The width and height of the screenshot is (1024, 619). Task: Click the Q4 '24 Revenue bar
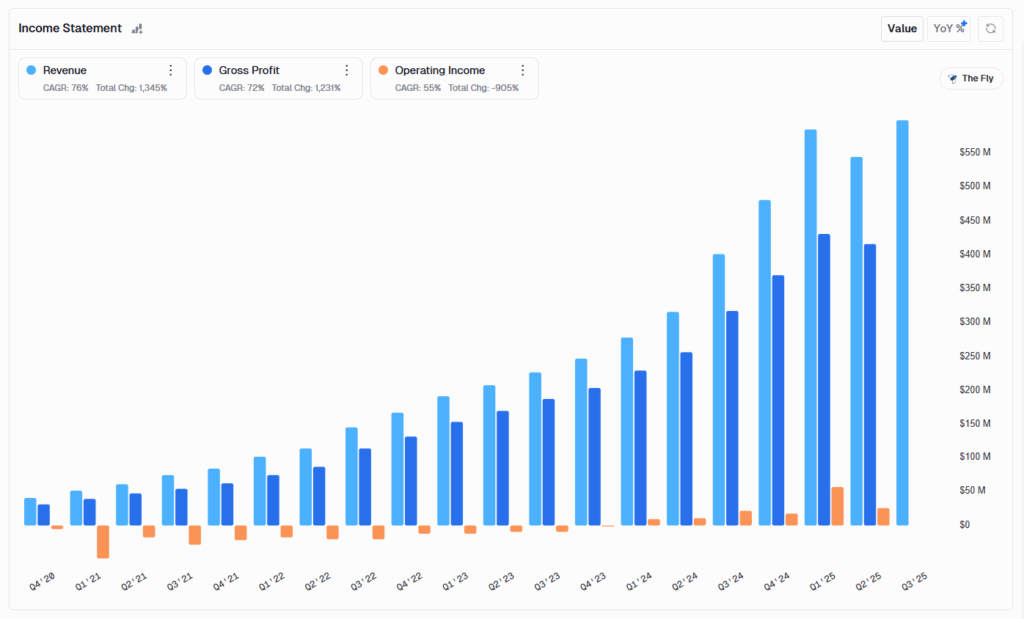point(764,362)
